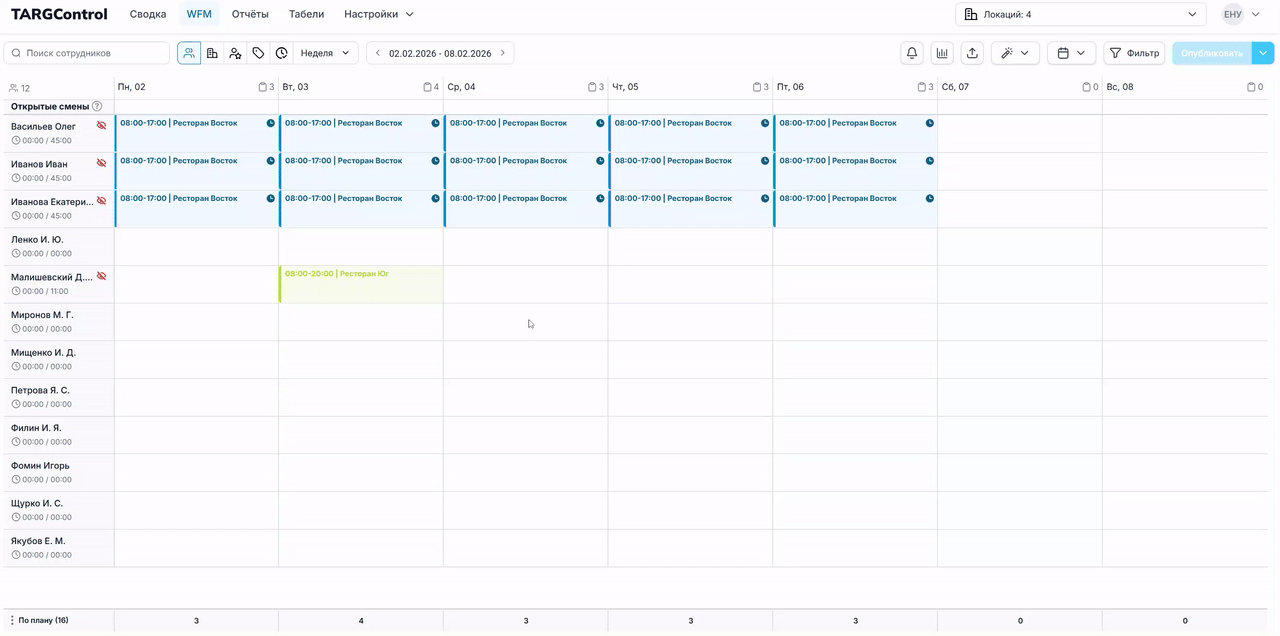
Task: Open the clock time view icon
Action: 282,53
